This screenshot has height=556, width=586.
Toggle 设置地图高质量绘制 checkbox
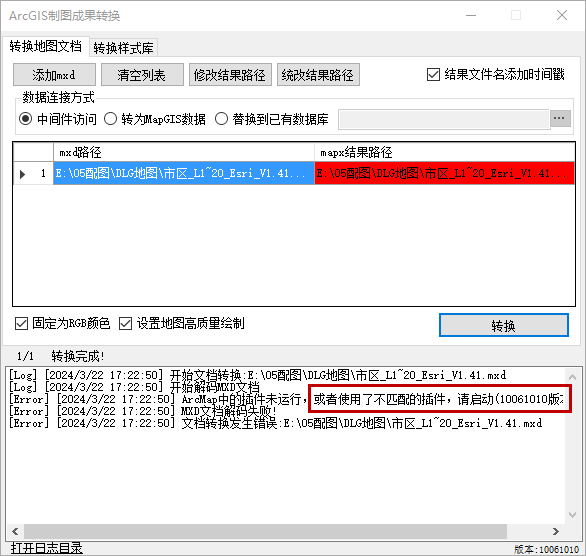[125, 324]
